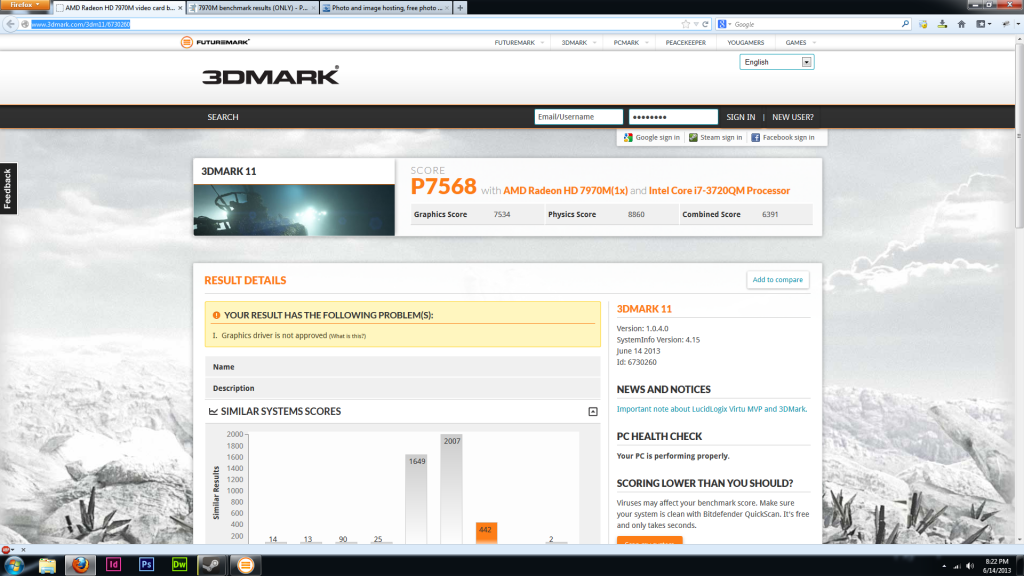
Task: Click the 'What is this?' driver link
Action: (x=347, y=336)
